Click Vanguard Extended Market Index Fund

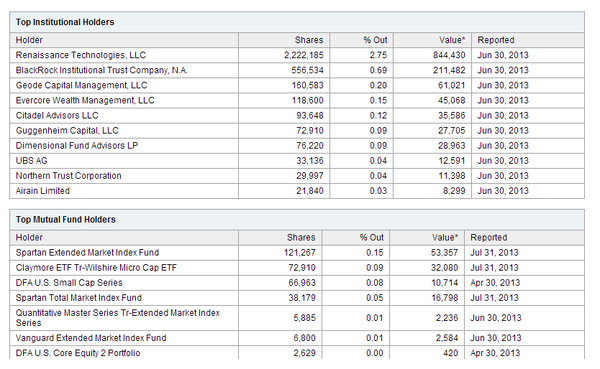pos(91,338)
